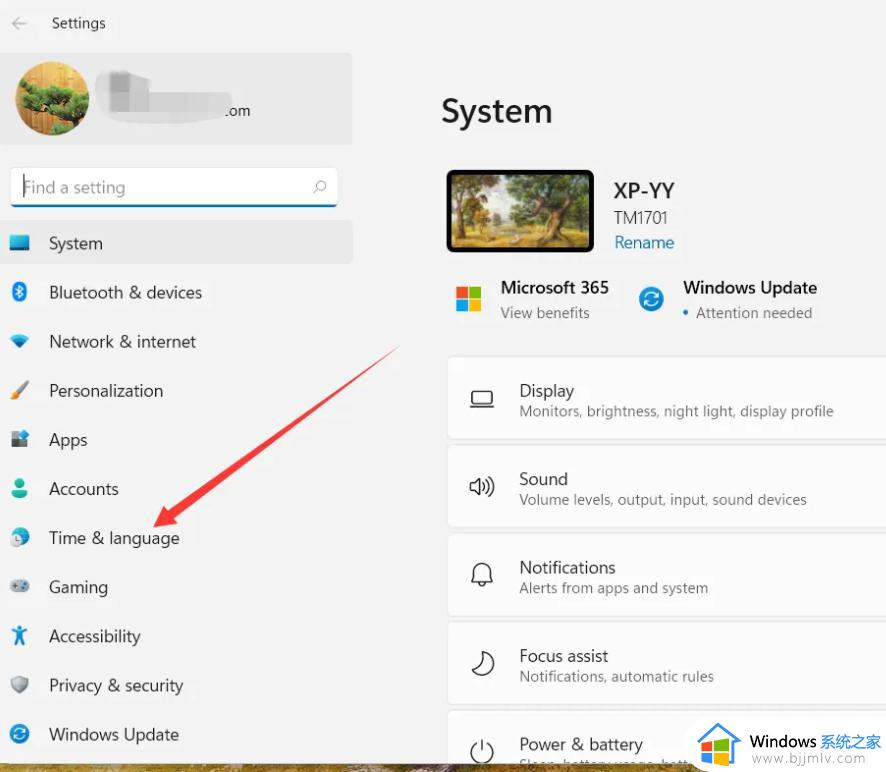Click the Power & battery icon

tap(482, 751)
